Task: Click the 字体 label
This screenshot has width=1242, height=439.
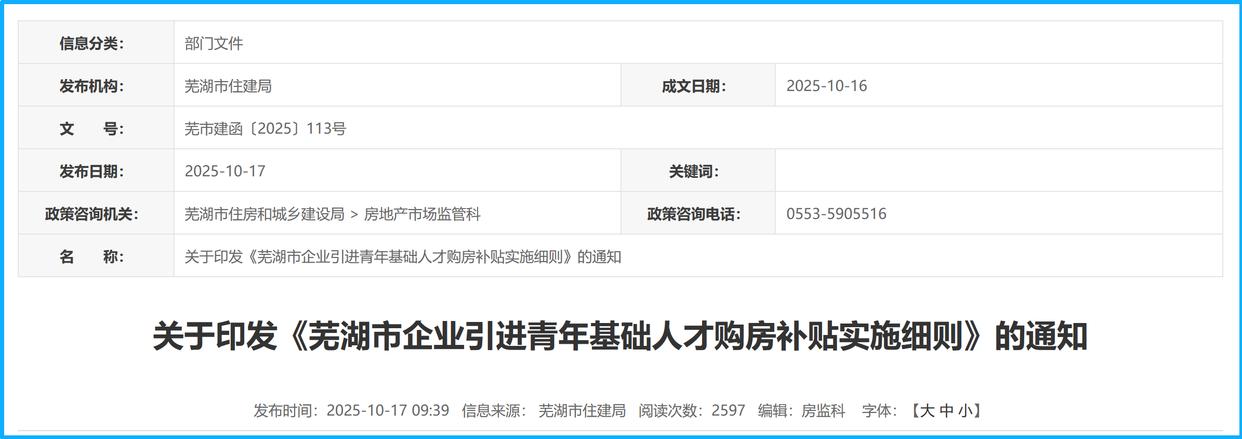Action: pos(880,410)
